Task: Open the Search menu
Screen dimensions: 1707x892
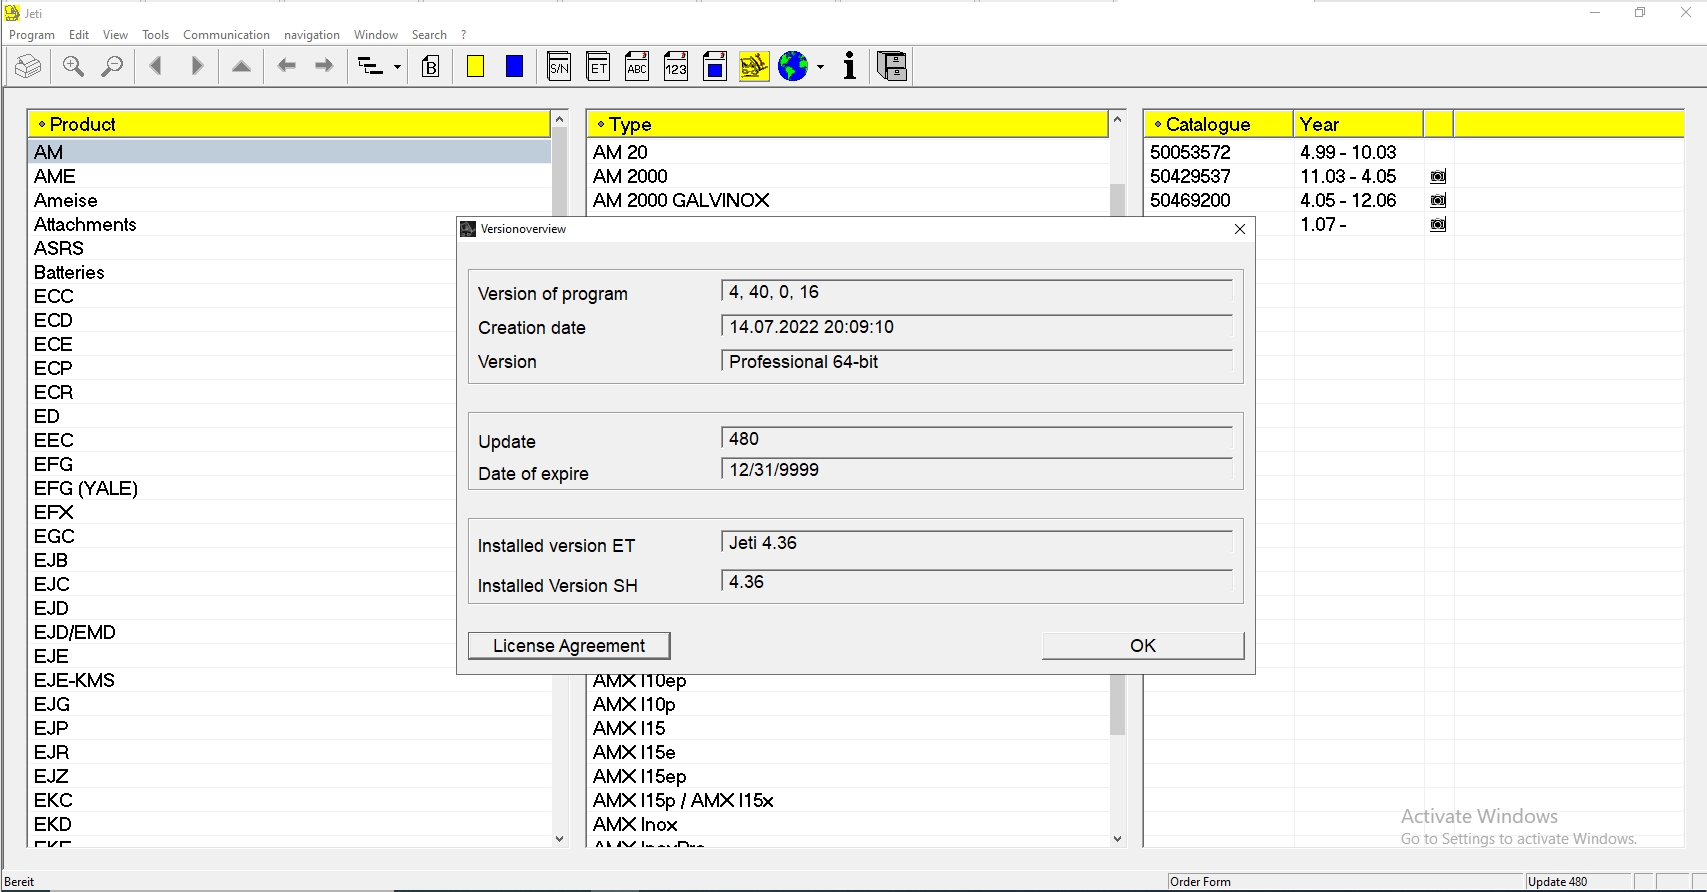Action: (429, 35)
